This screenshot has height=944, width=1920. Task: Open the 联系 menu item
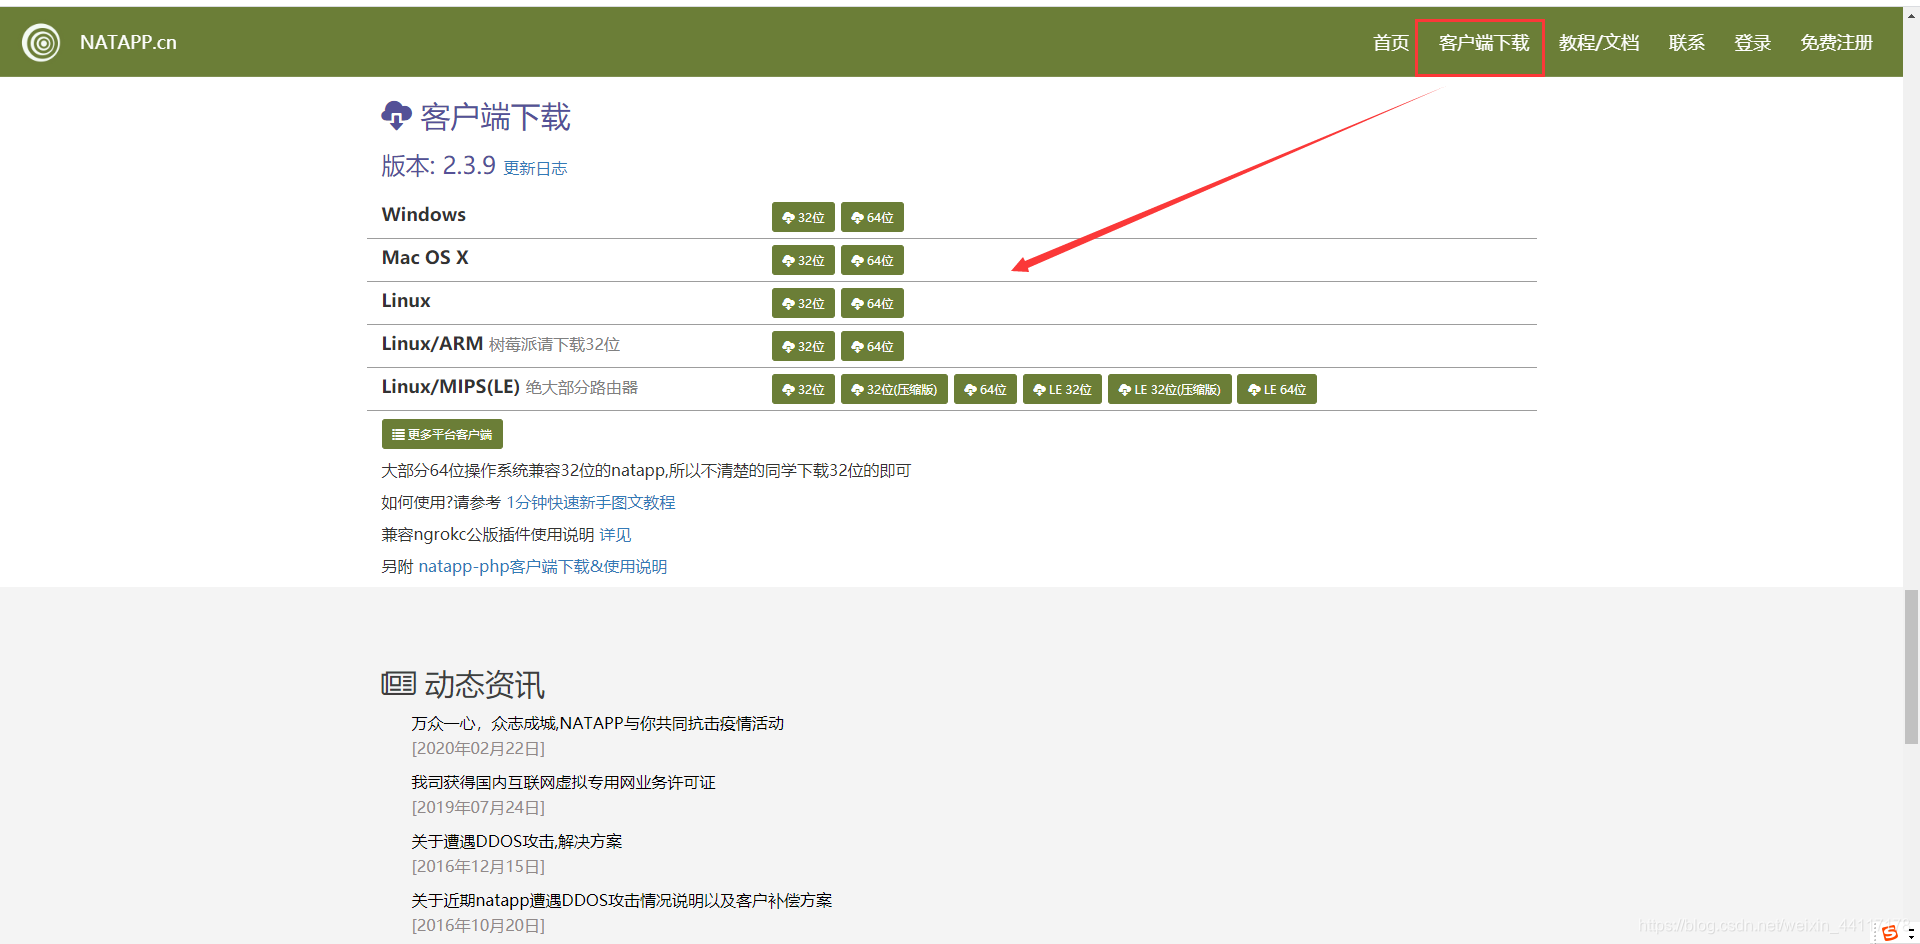(1686, 43)
